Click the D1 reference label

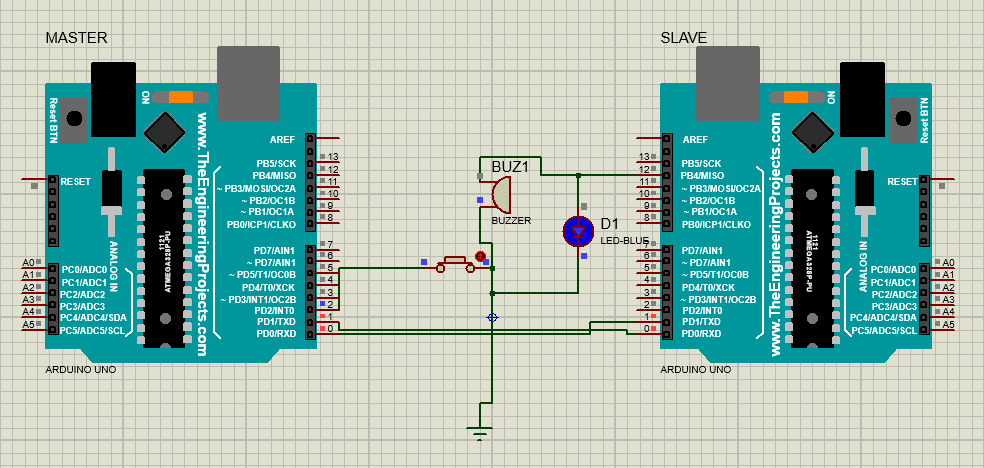click(x=609, y=224)
